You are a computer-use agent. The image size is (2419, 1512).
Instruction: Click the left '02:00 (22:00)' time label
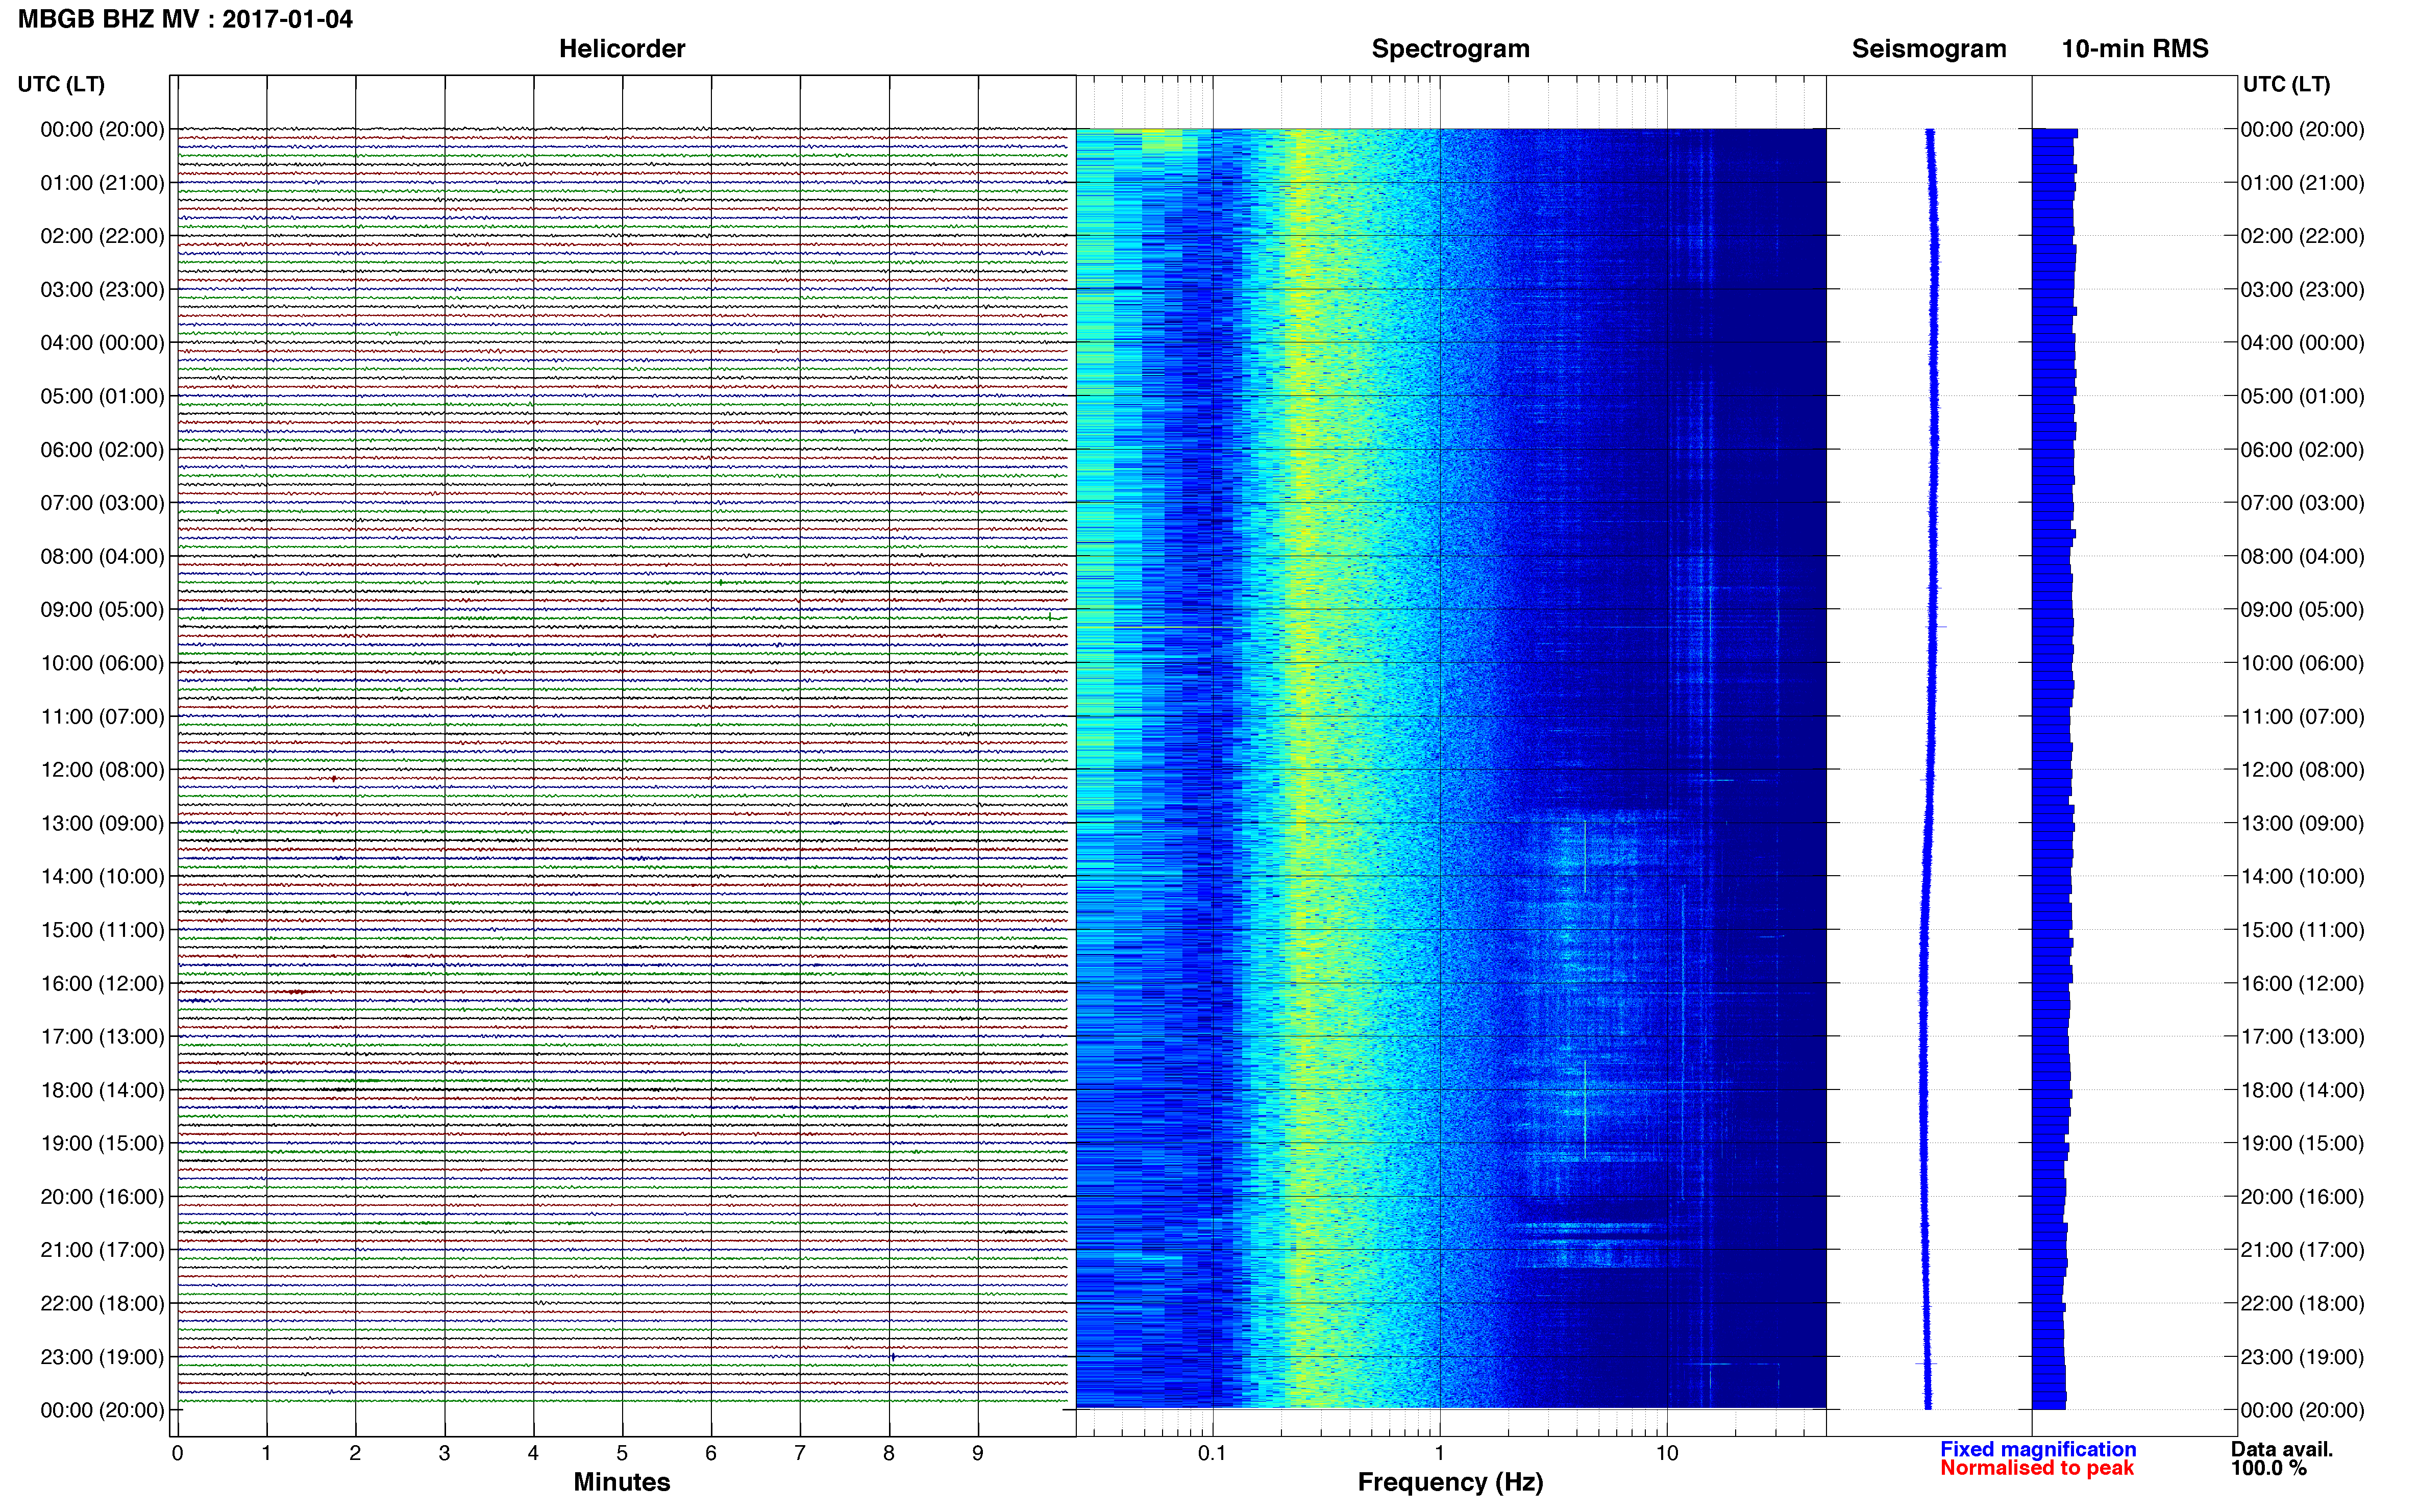[102, 236]
